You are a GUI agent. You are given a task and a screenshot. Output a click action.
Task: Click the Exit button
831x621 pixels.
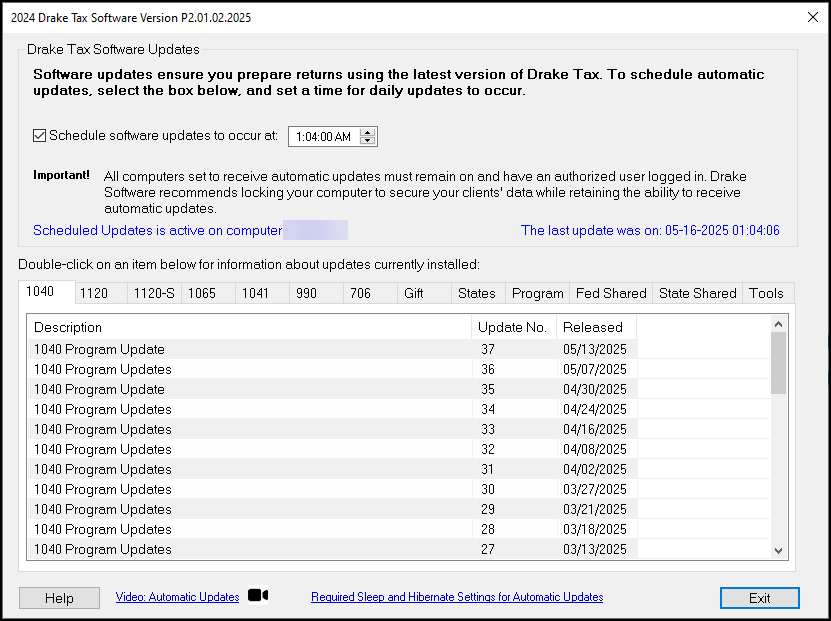759,598
